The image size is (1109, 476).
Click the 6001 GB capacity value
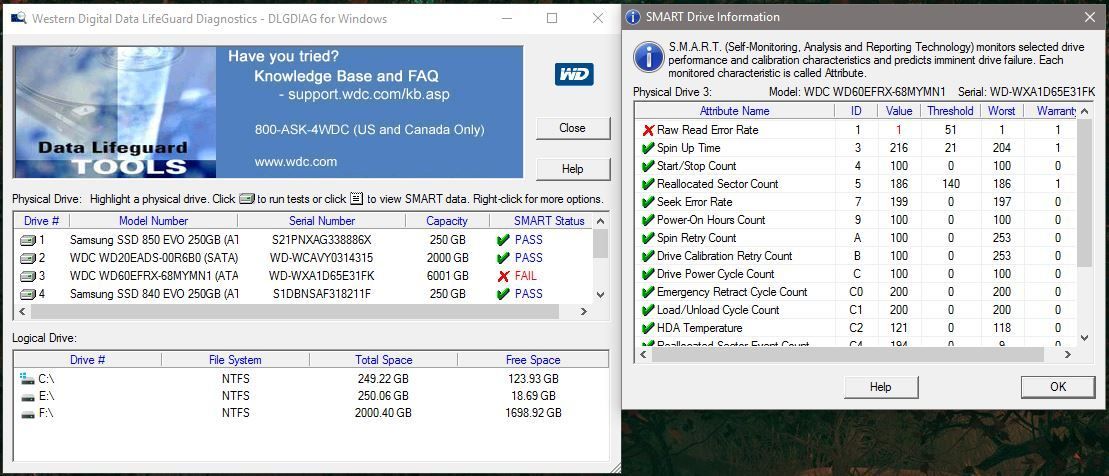[448, 276]
